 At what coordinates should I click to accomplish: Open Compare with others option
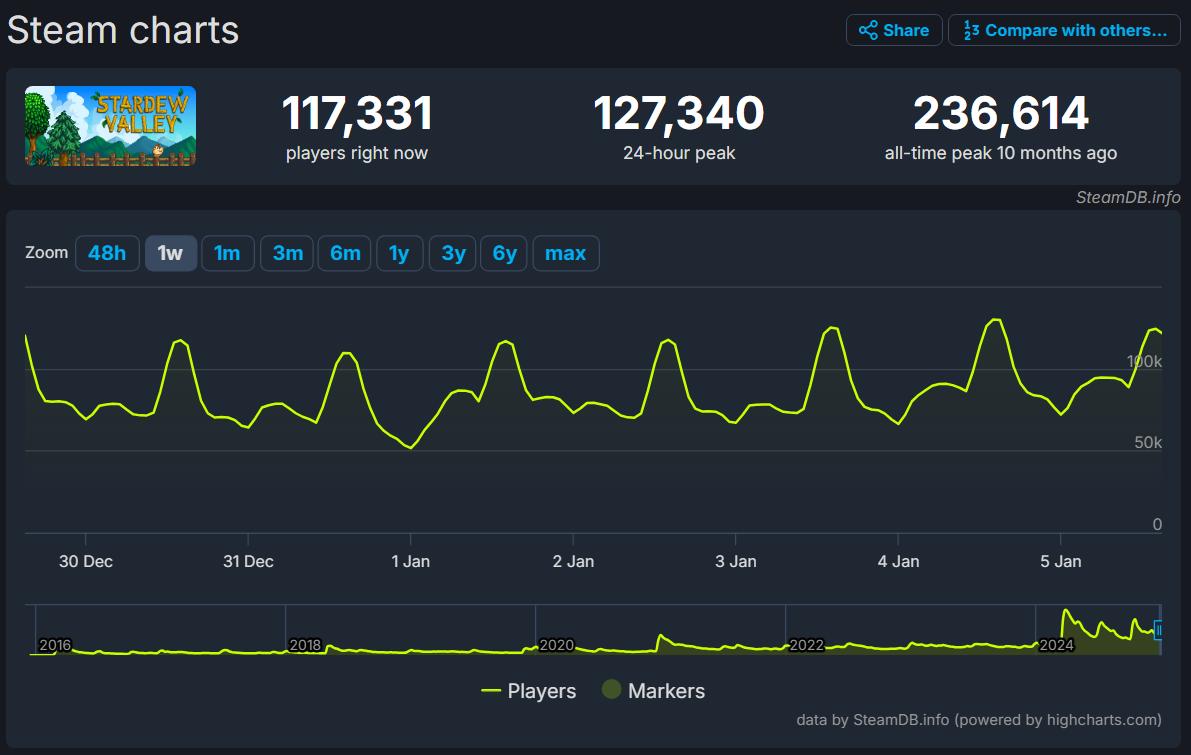(x=1064, y=30)
